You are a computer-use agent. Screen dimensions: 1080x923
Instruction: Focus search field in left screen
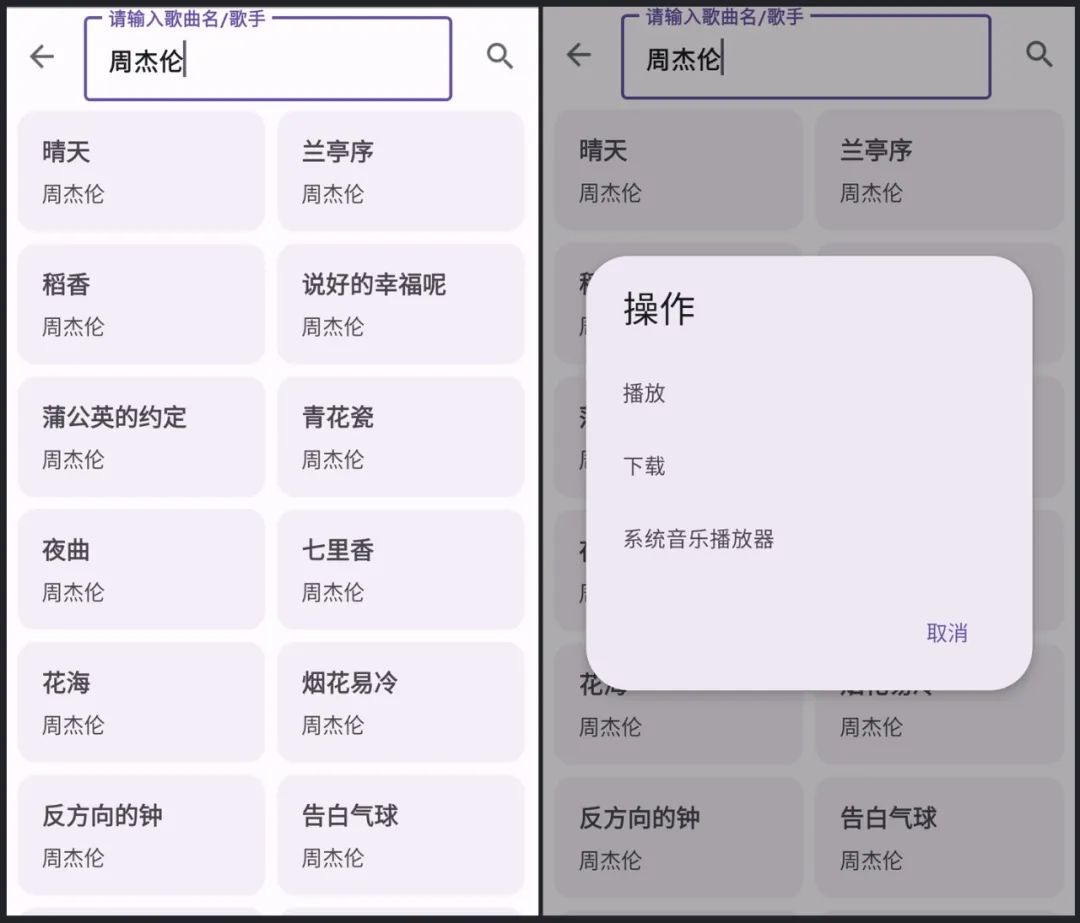268,59
